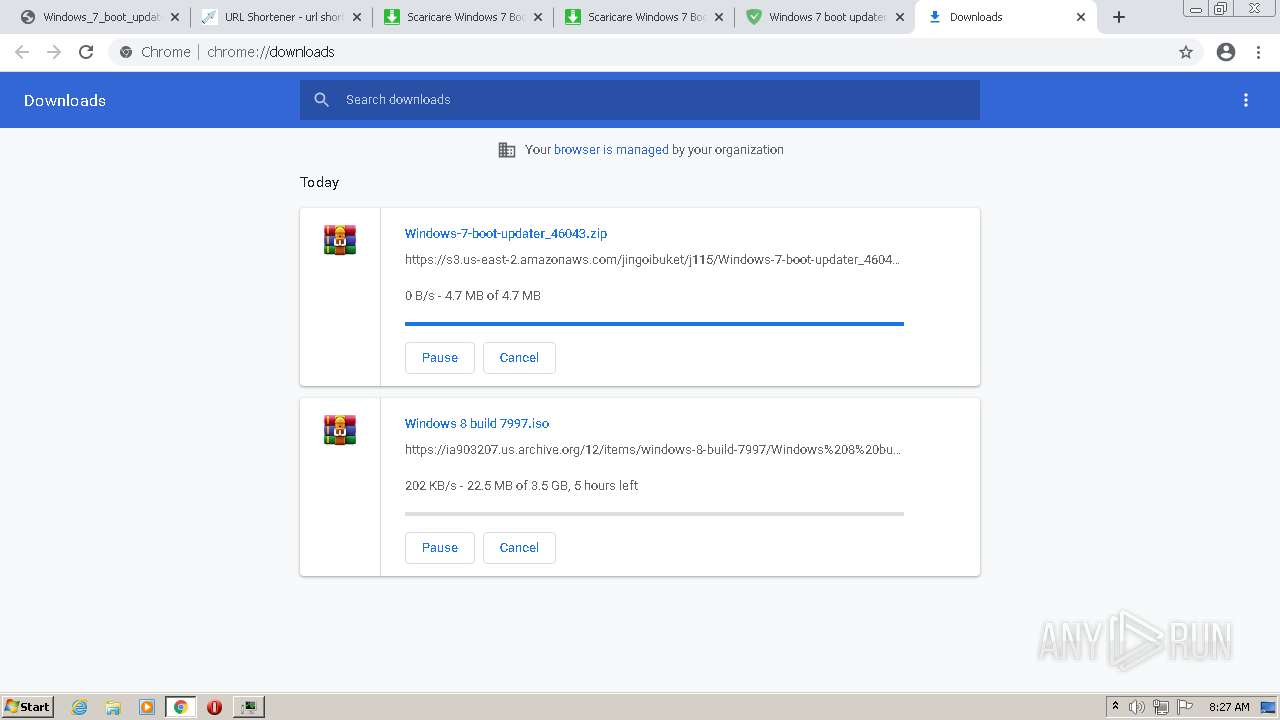Cancel the Windows-7-boot-updater zip download
The width and height of the screenshot is (1280, 720).
click(519, 358)
